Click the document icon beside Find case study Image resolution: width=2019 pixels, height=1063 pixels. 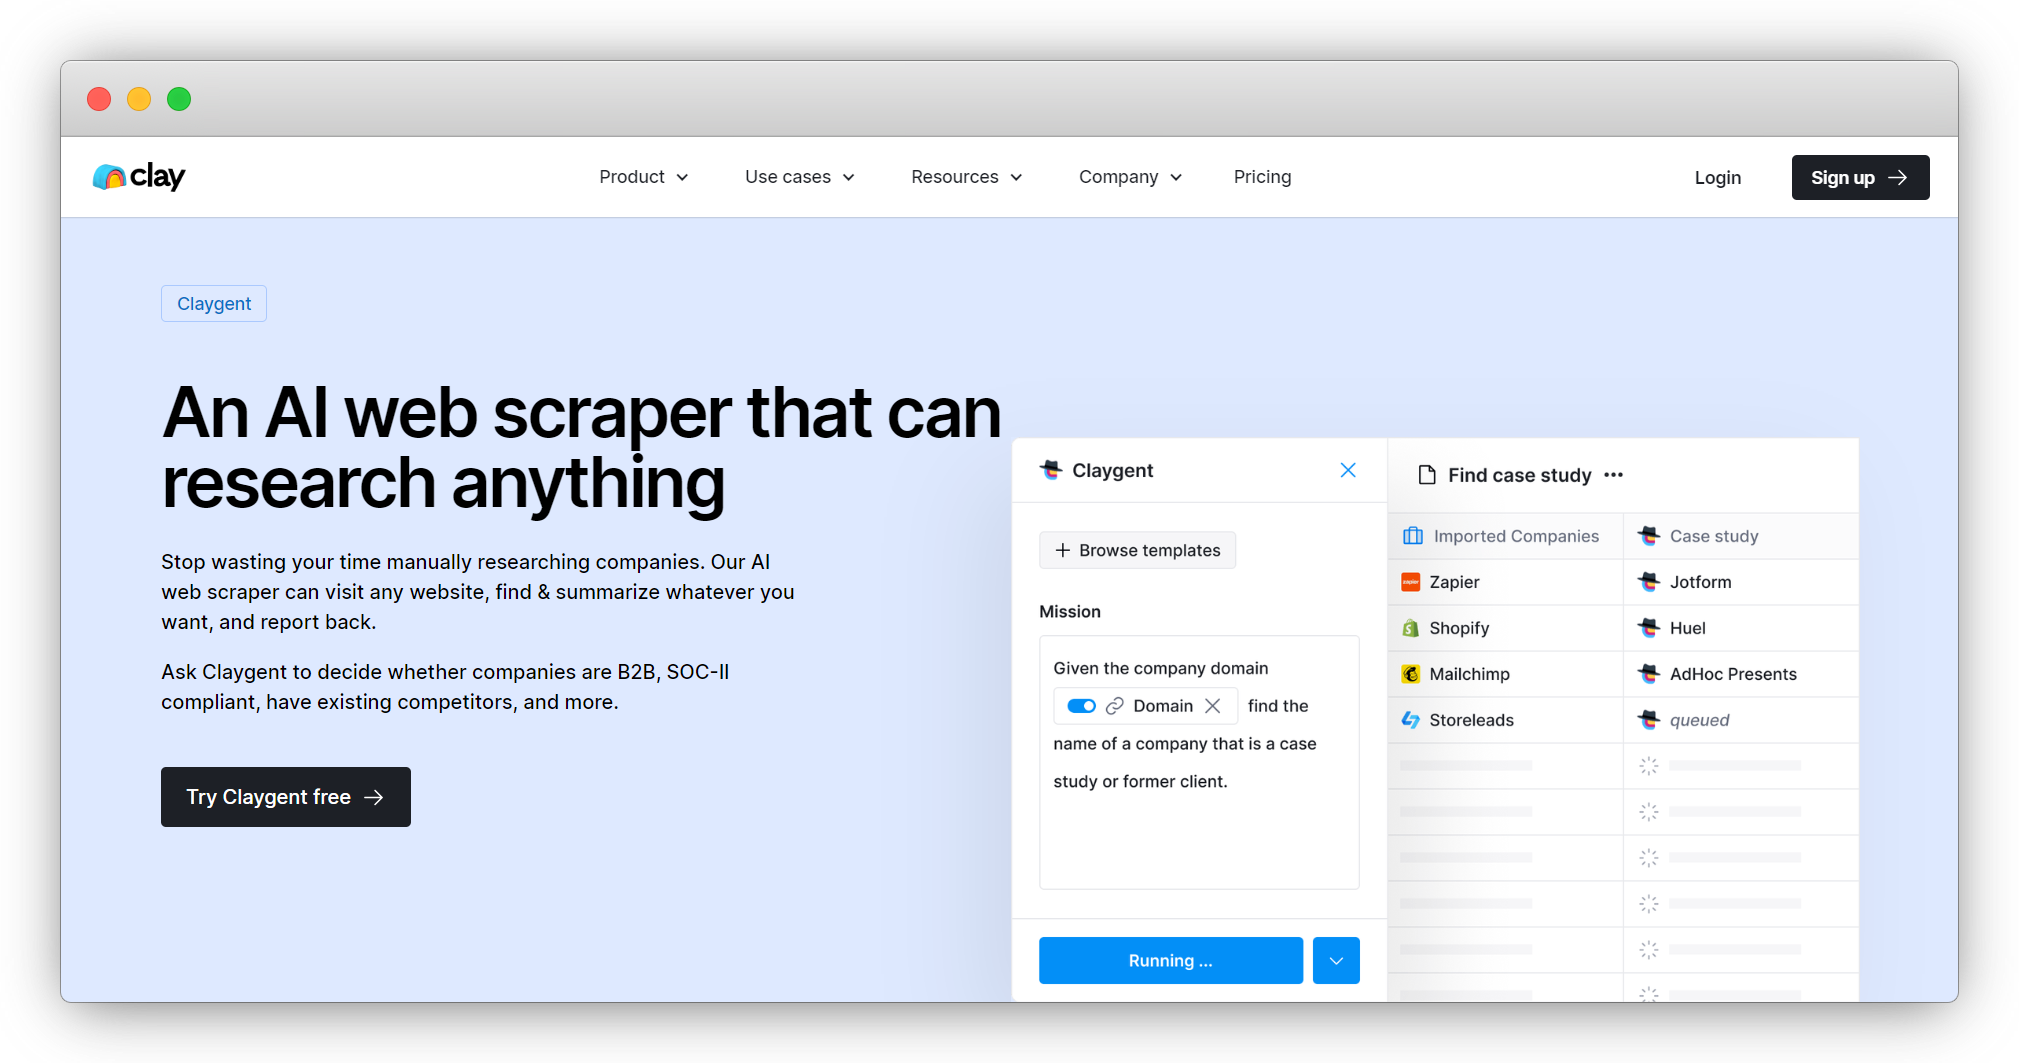1427,475
